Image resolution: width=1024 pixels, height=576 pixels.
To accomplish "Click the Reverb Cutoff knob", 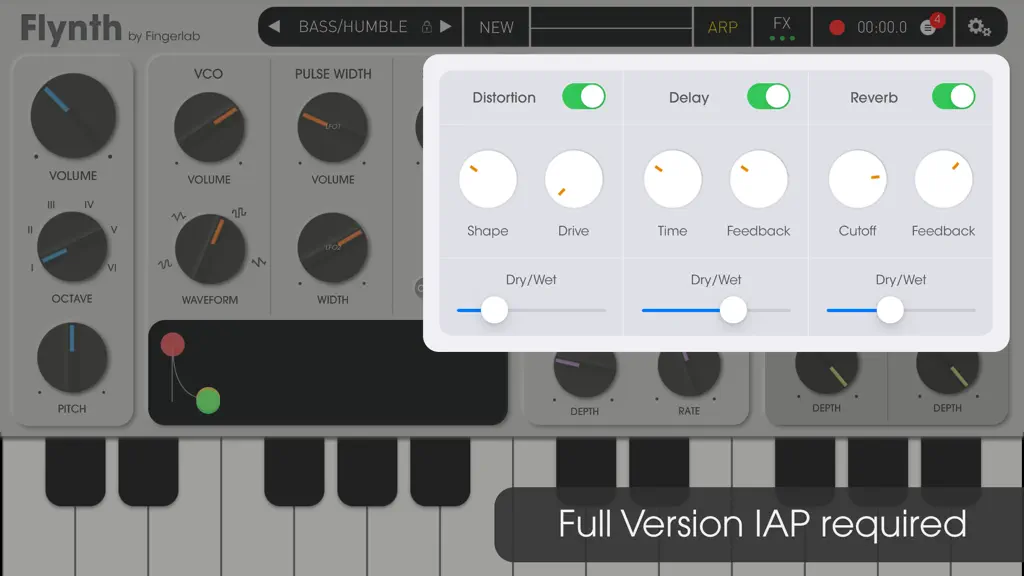I will (x=857, y=179).
